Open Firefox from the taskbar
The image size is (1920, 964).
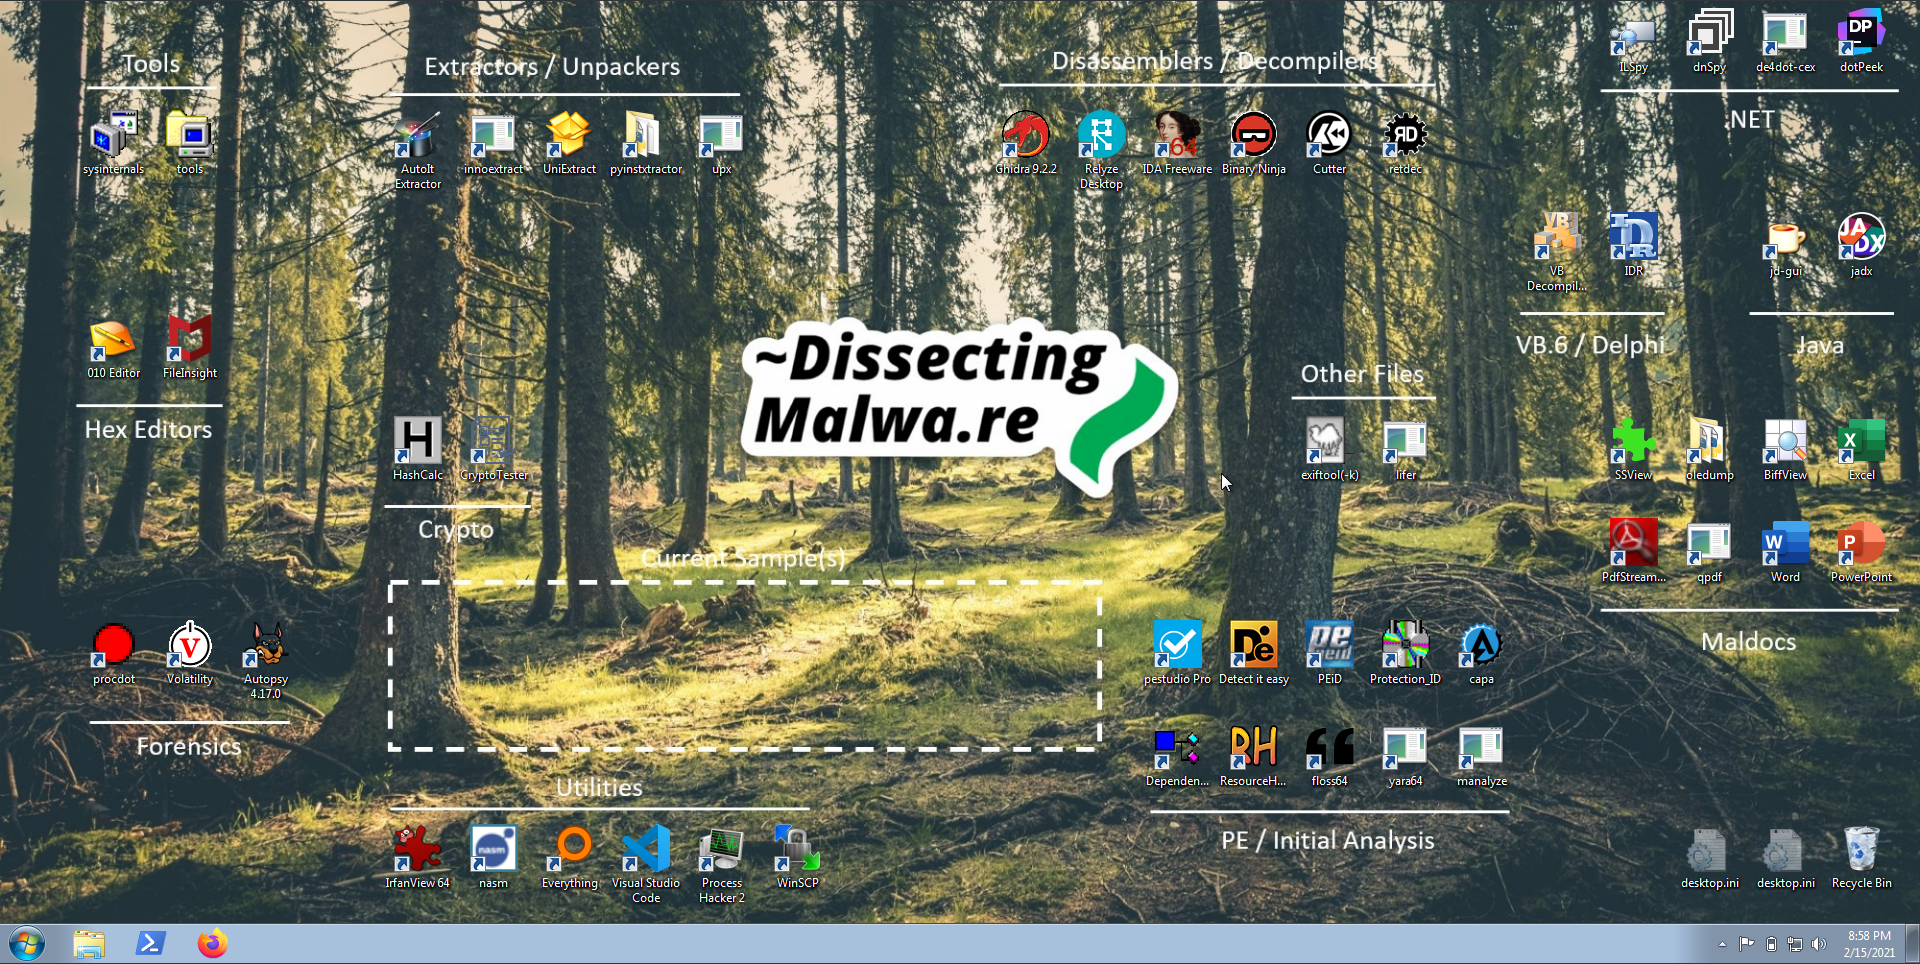tap(212, 944)
